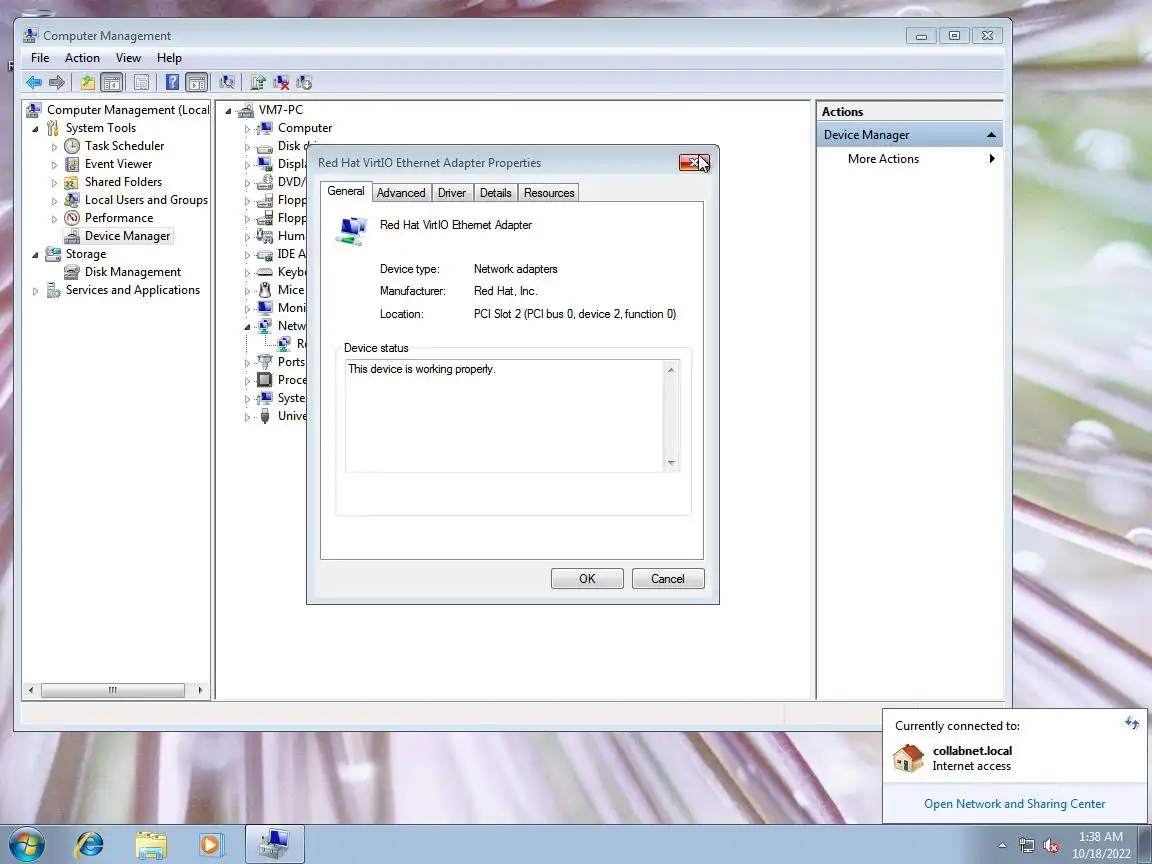This screenshot has height=864, width=1152.
Task: Click the muted volume tray icon
Action: 1051,846
